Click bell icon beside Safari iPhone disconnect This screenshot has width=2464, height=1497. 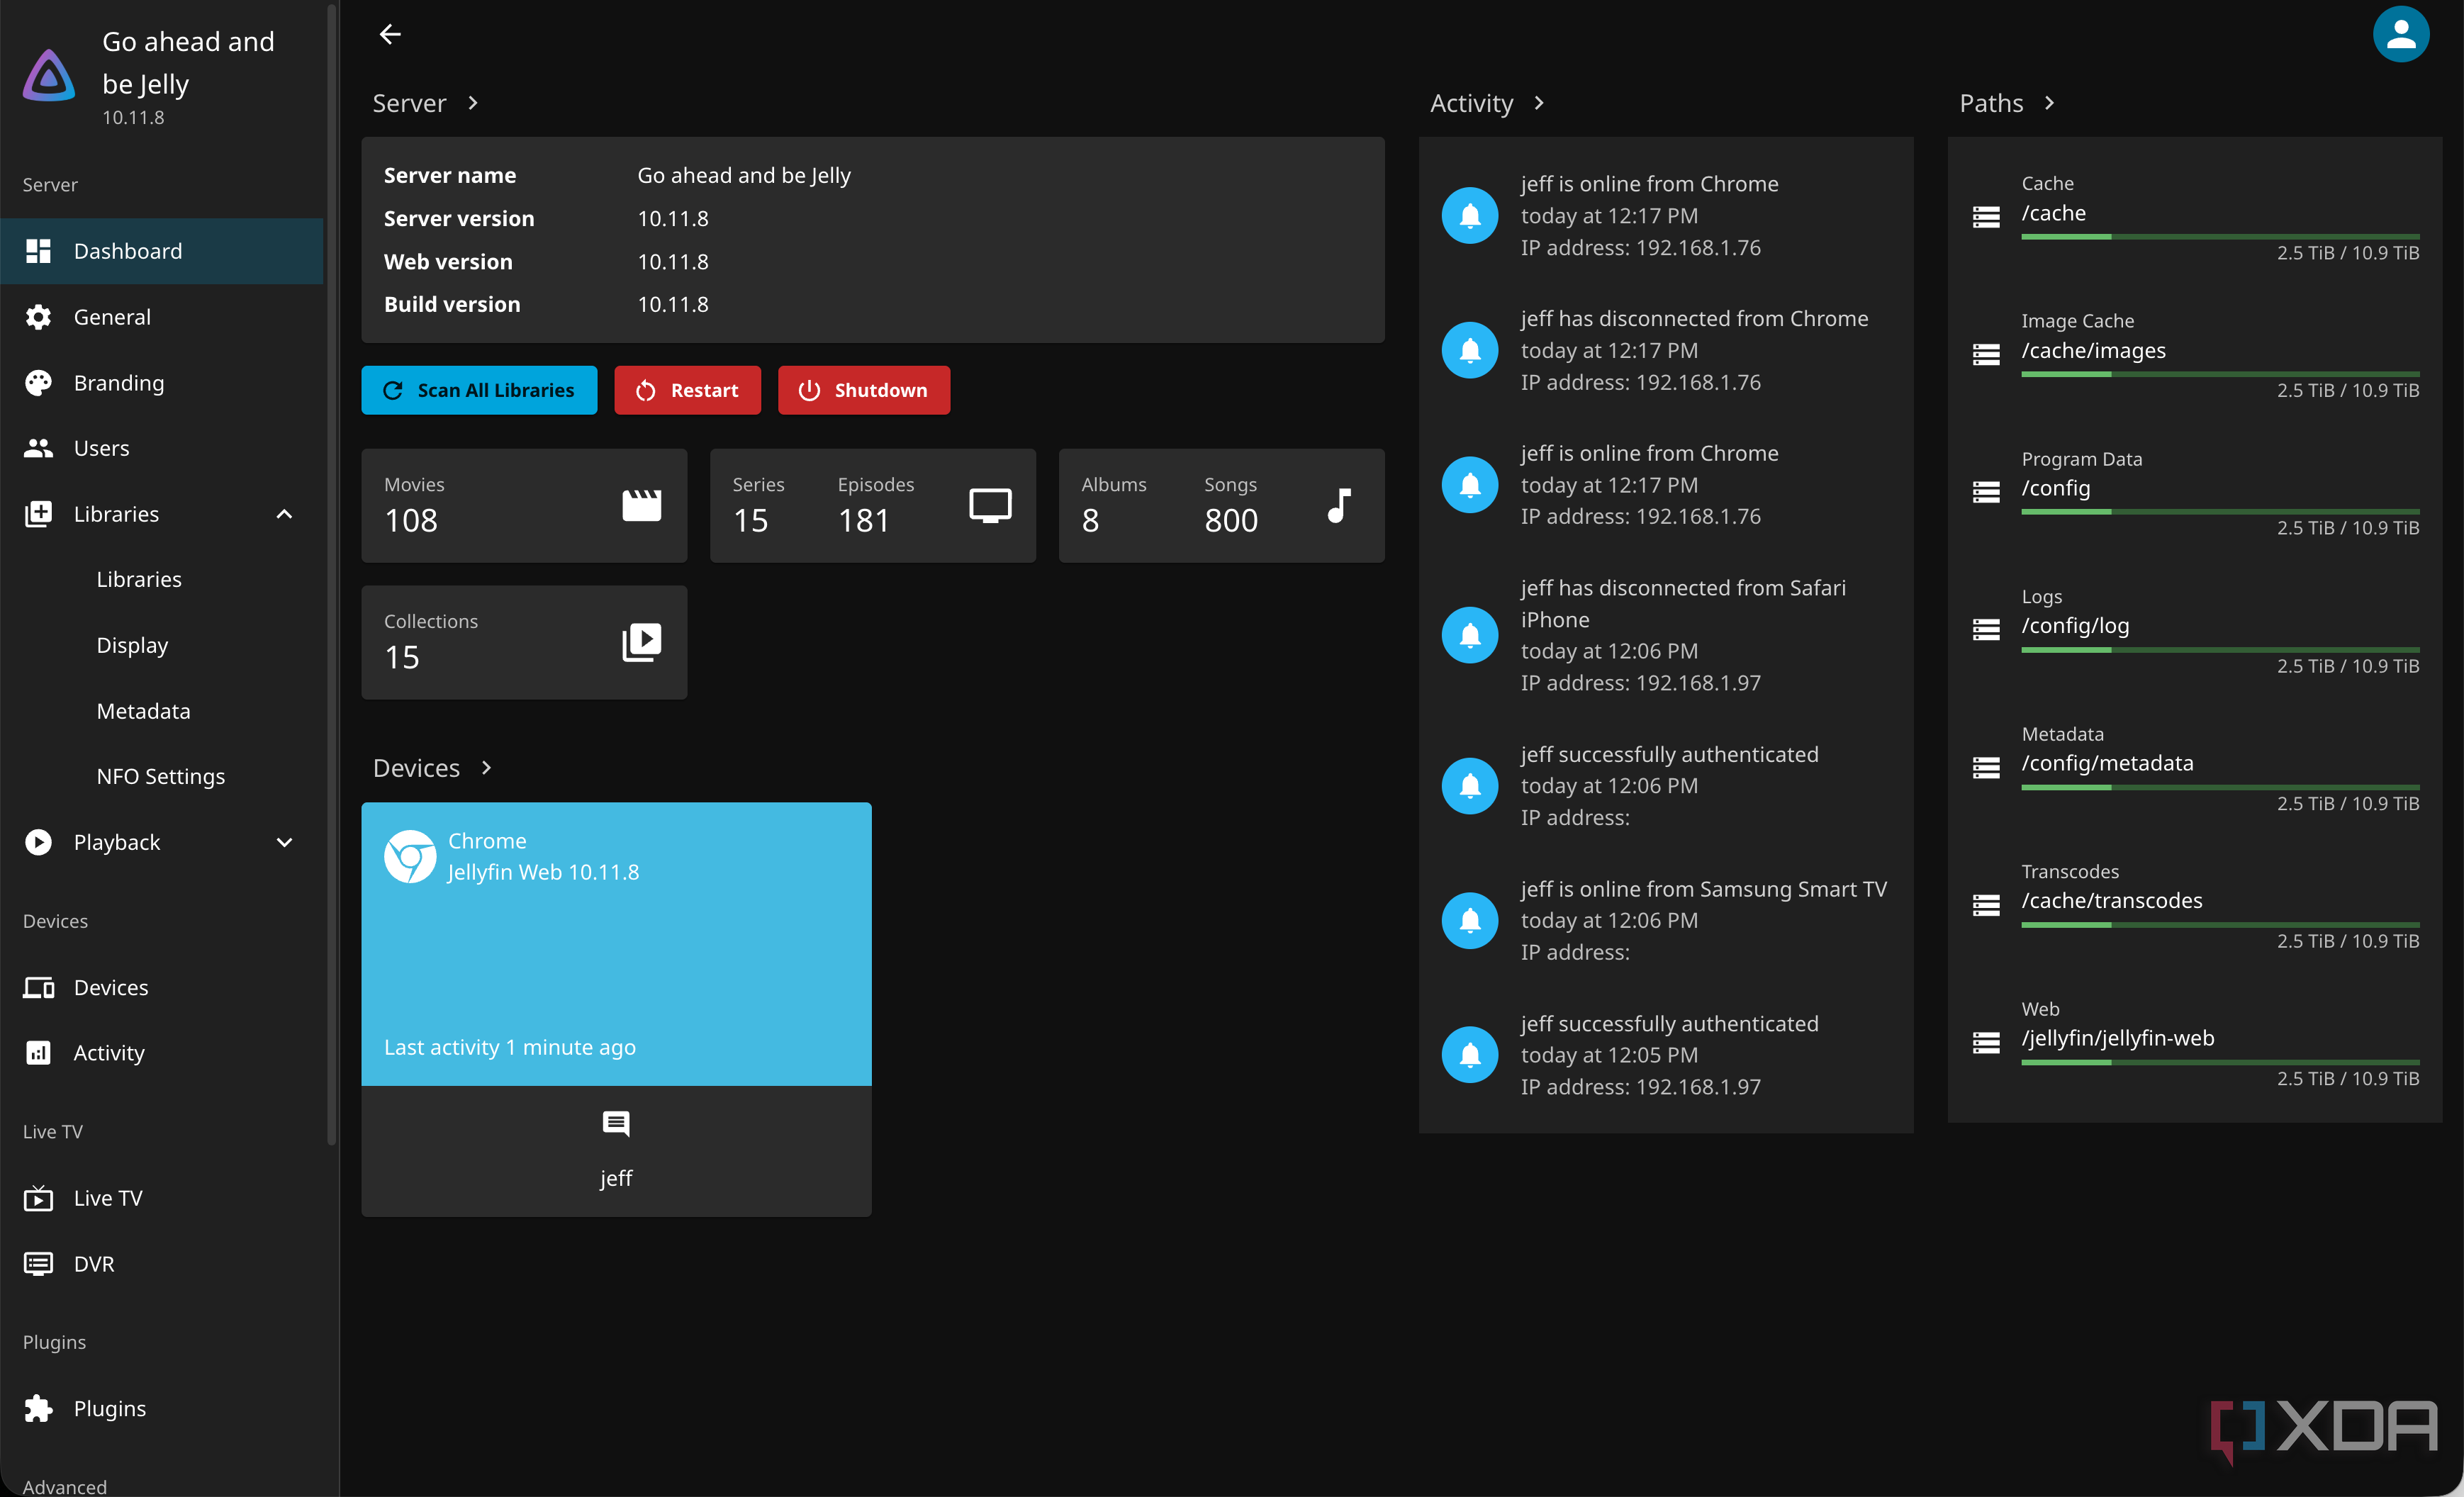pos(1469,635)
